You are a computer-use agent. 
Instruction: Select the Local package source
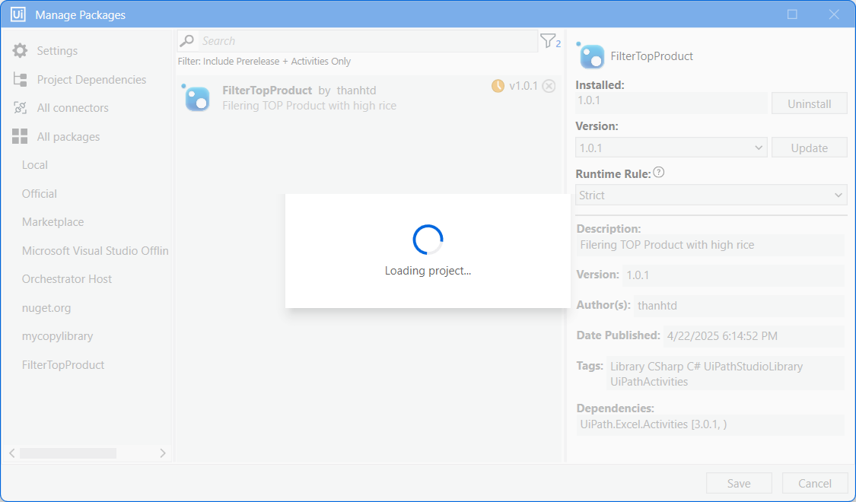point(35,165)
